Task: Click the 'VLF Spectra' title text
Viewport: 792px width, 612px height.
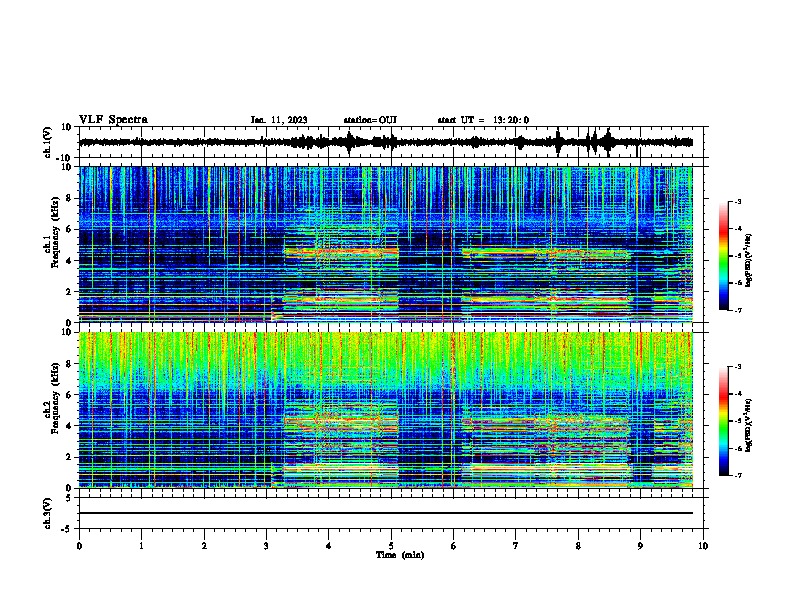Action: [x=113, y=119]
